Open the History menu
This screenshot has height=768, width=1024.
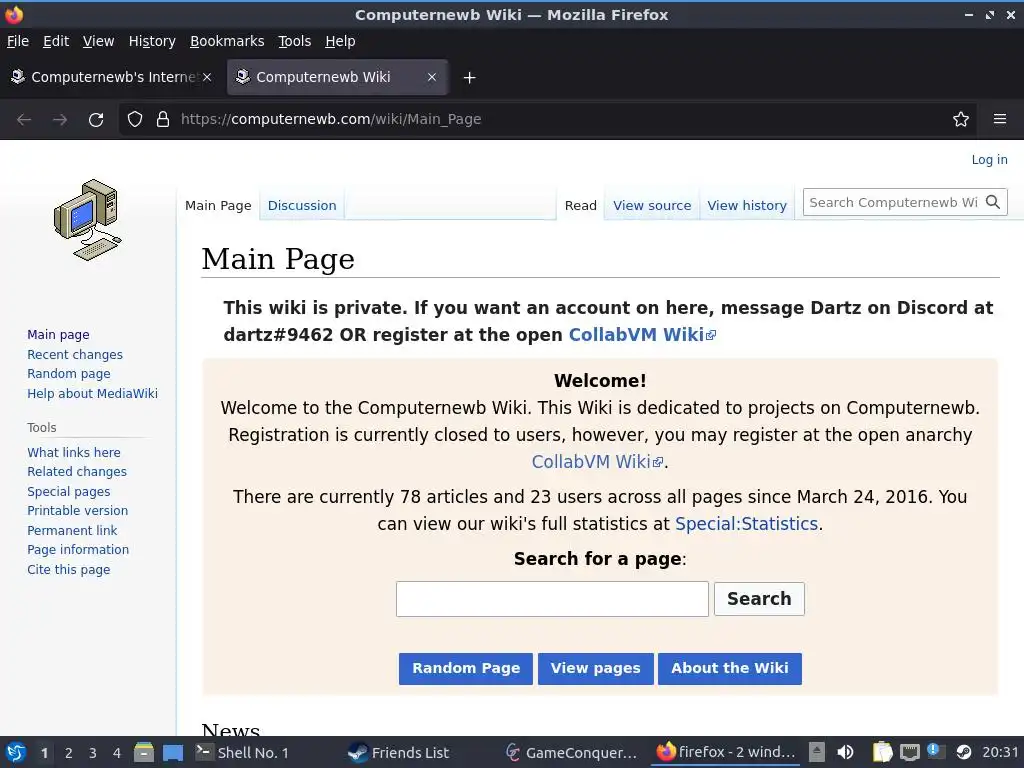tap(152, 41)
